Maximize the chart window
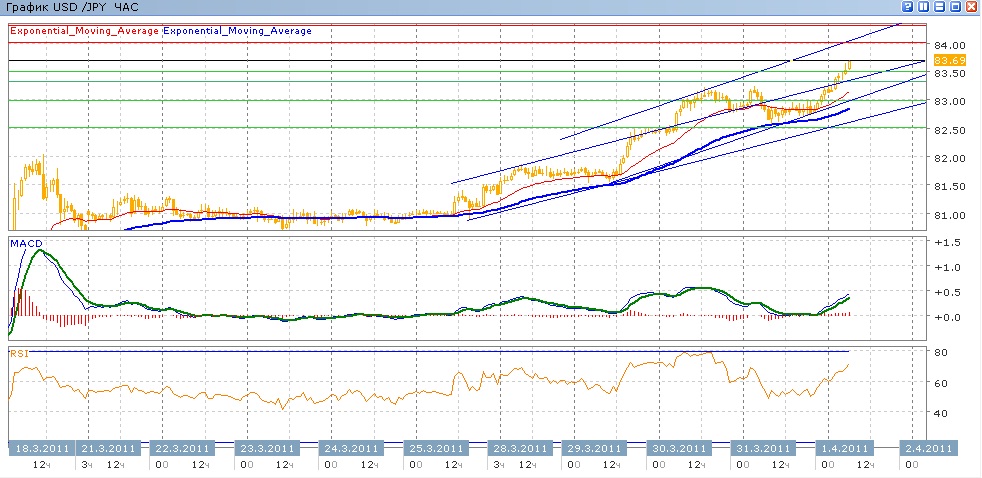 pyautogui.click(x=955, y=7)
